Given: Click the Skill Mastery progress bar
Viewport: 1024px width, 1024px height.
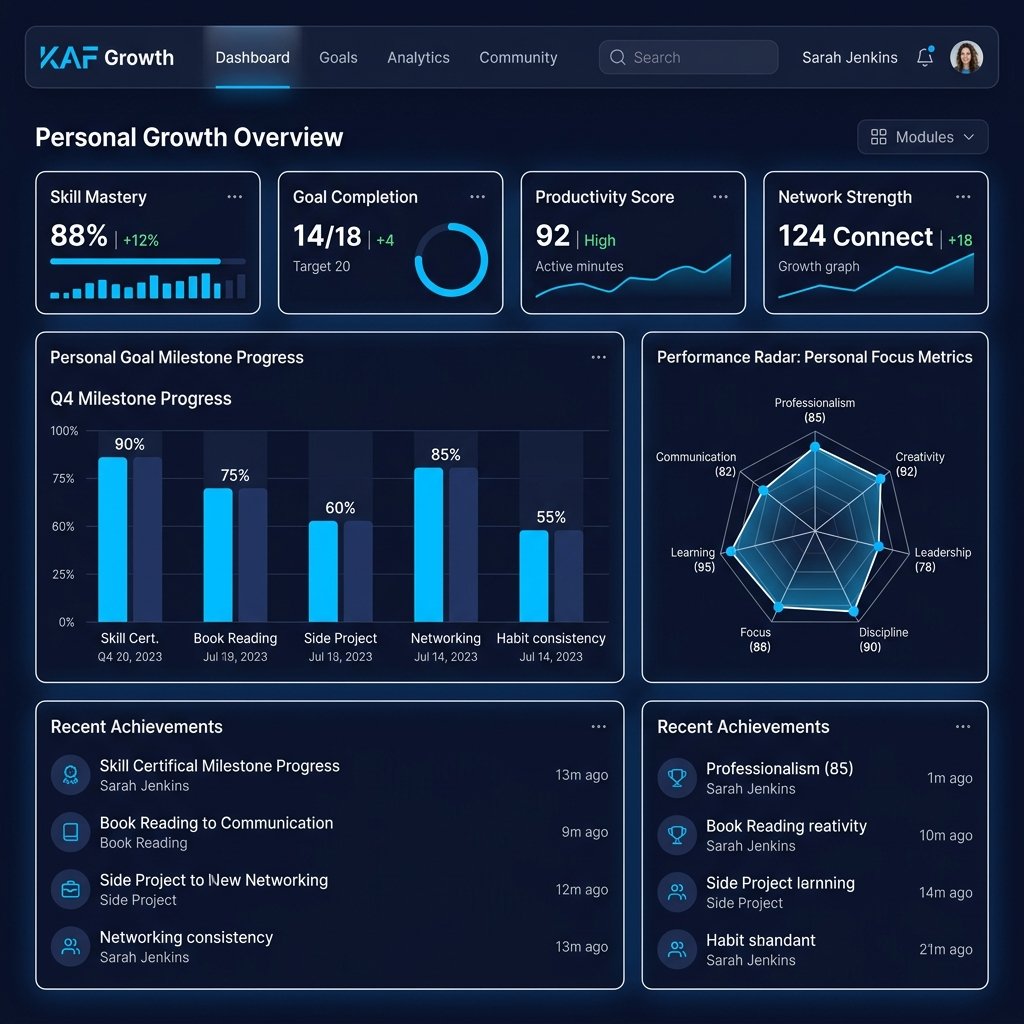Looking at the screenshot, I should 148,261.
